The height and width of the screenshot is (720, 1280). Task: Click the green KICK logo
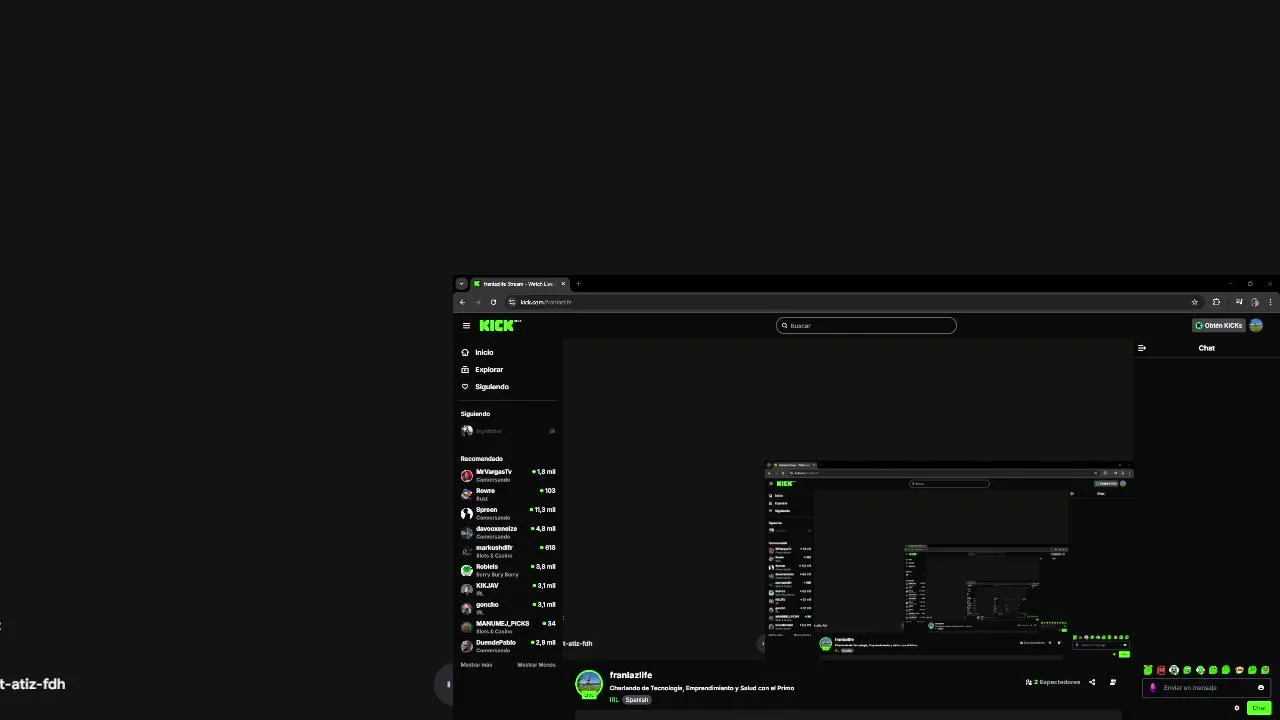click(499, 325)
